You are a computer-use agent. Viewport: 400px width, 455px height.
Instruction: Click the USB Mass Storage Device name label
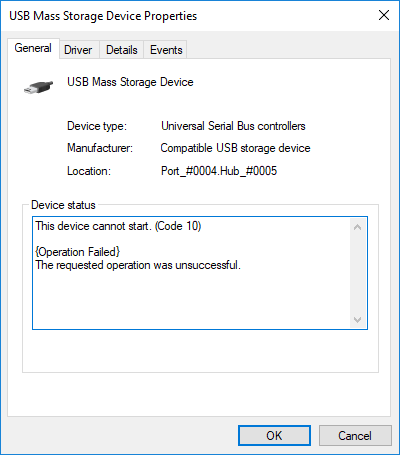point(130,82)
